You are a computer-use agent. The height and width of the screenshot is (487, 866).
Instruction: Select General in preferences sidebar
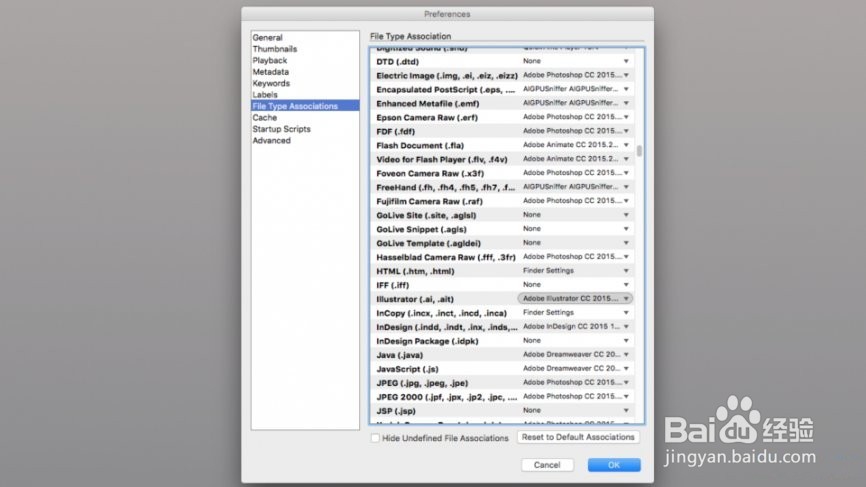[x=267, y=38]
